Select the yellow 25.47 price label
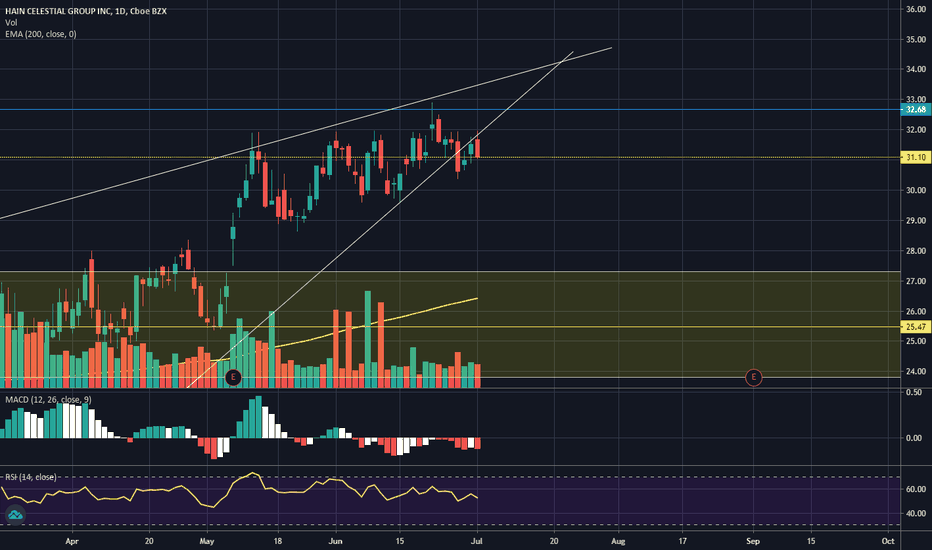The width and height of the screenshot is (932, 550). [916, 327]
